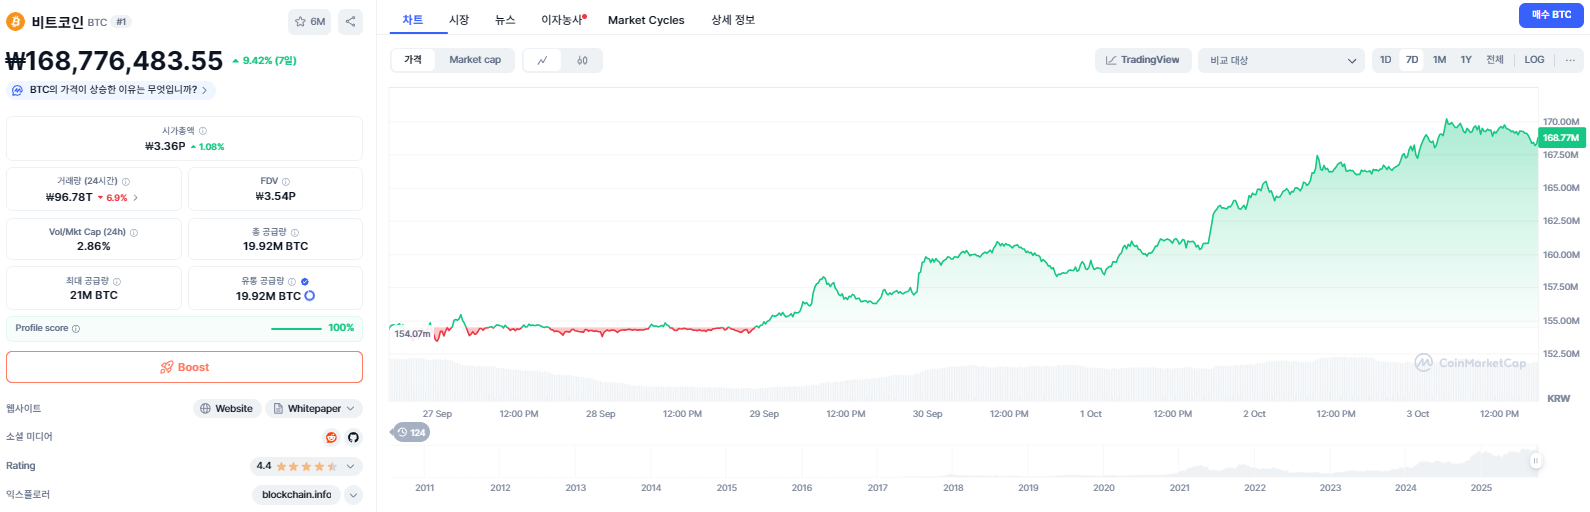
Task: Click the Boost button
Action: [x=184, y=367]
